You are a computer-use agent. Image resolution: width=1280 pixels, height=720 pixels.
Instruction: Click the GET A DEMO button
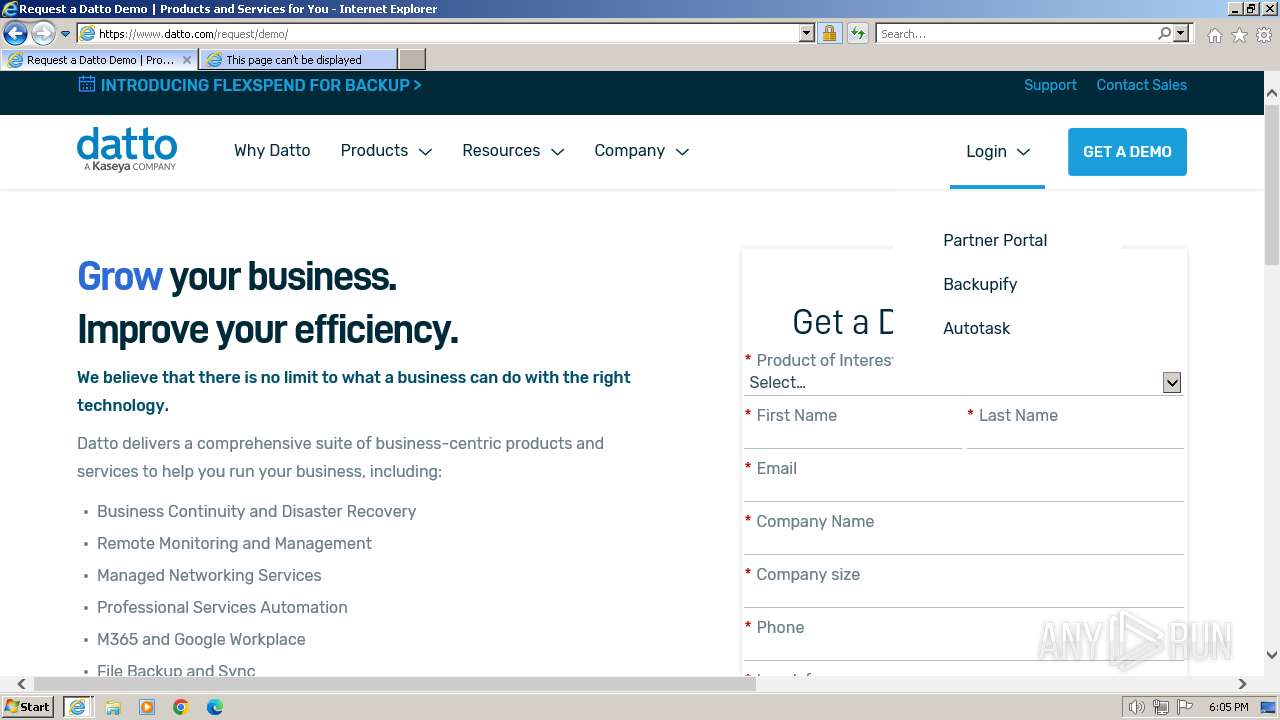[x=1127, y=152]
